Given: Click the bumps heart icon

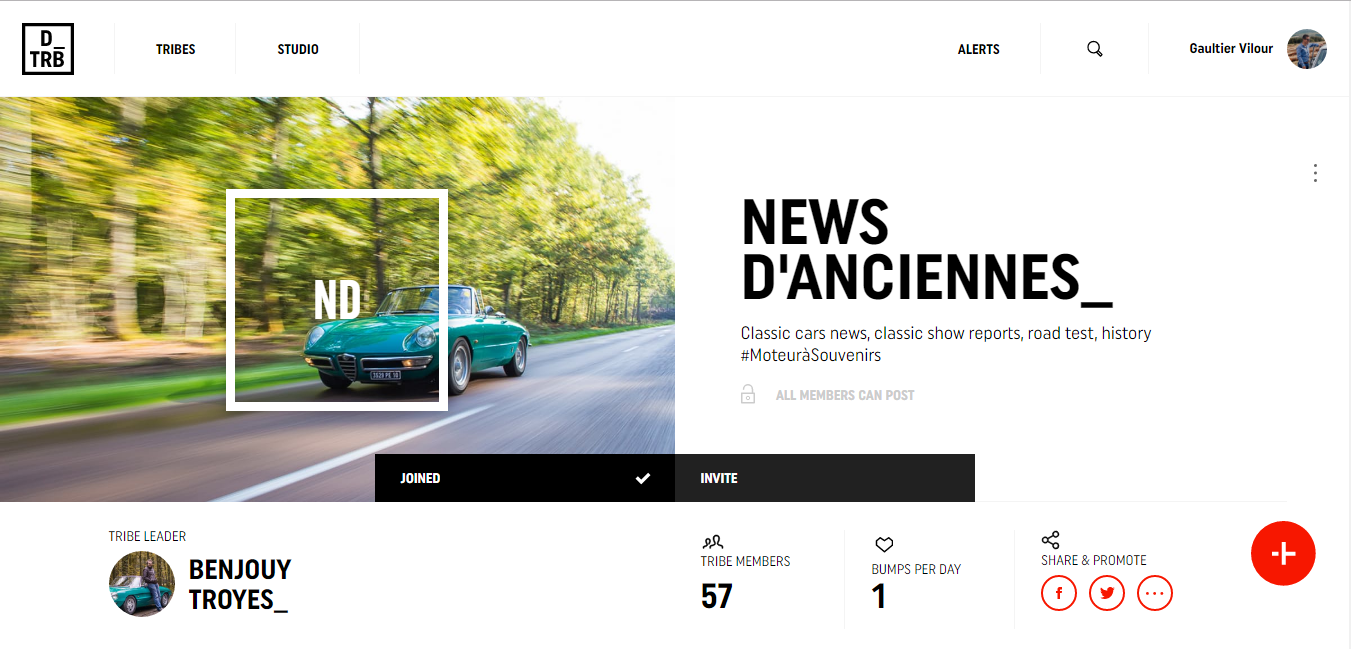Looking at the screenshot, I should point(884,545).
